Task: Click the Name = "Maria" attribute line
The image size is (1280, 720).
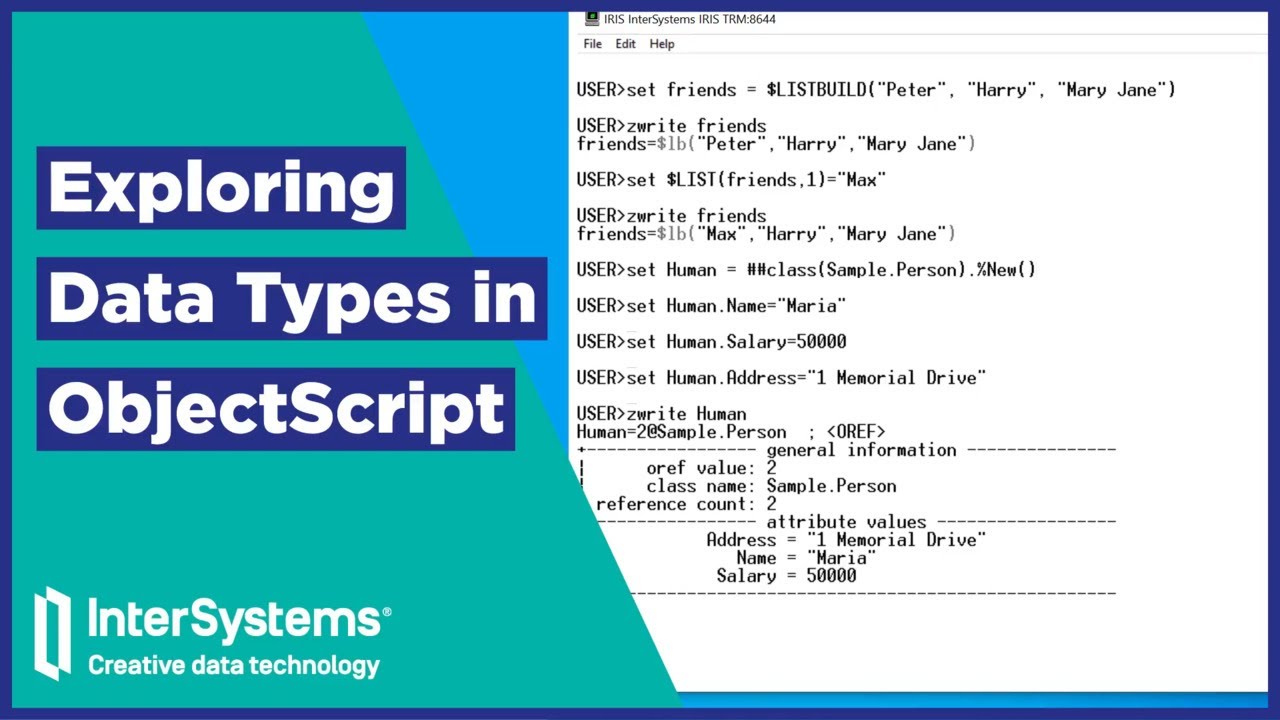Action: 806,558
